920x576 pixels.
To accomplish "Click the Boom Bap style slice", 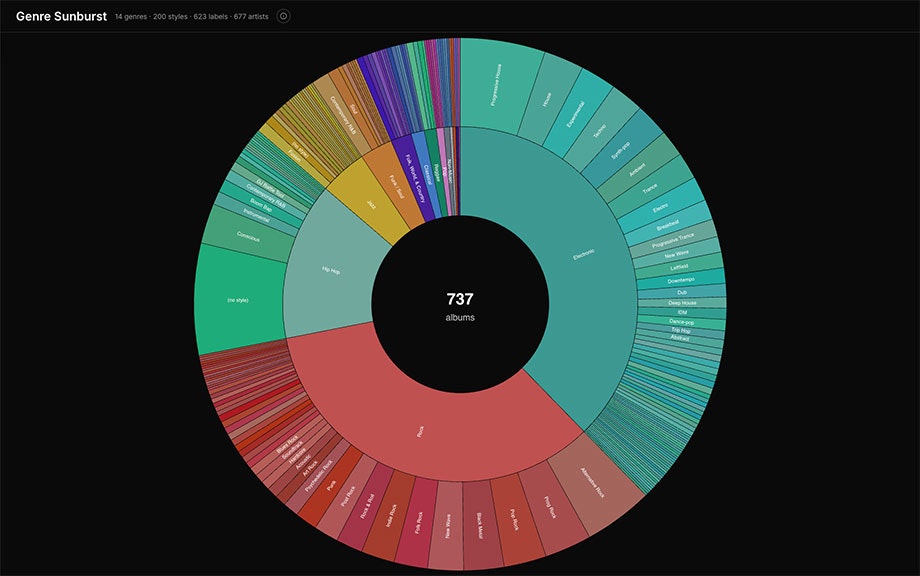I will (x=261, y=205).
